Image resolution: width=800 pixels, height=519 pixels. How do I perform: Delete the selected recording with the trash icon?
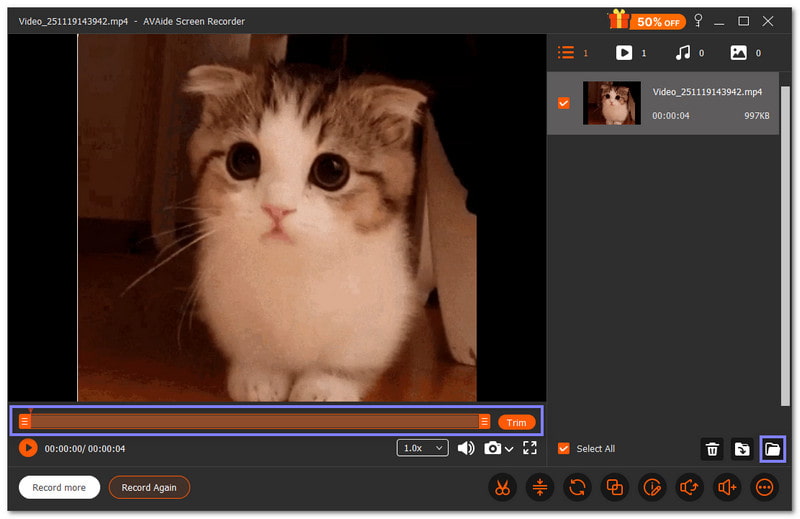click(x=712, y=449)
